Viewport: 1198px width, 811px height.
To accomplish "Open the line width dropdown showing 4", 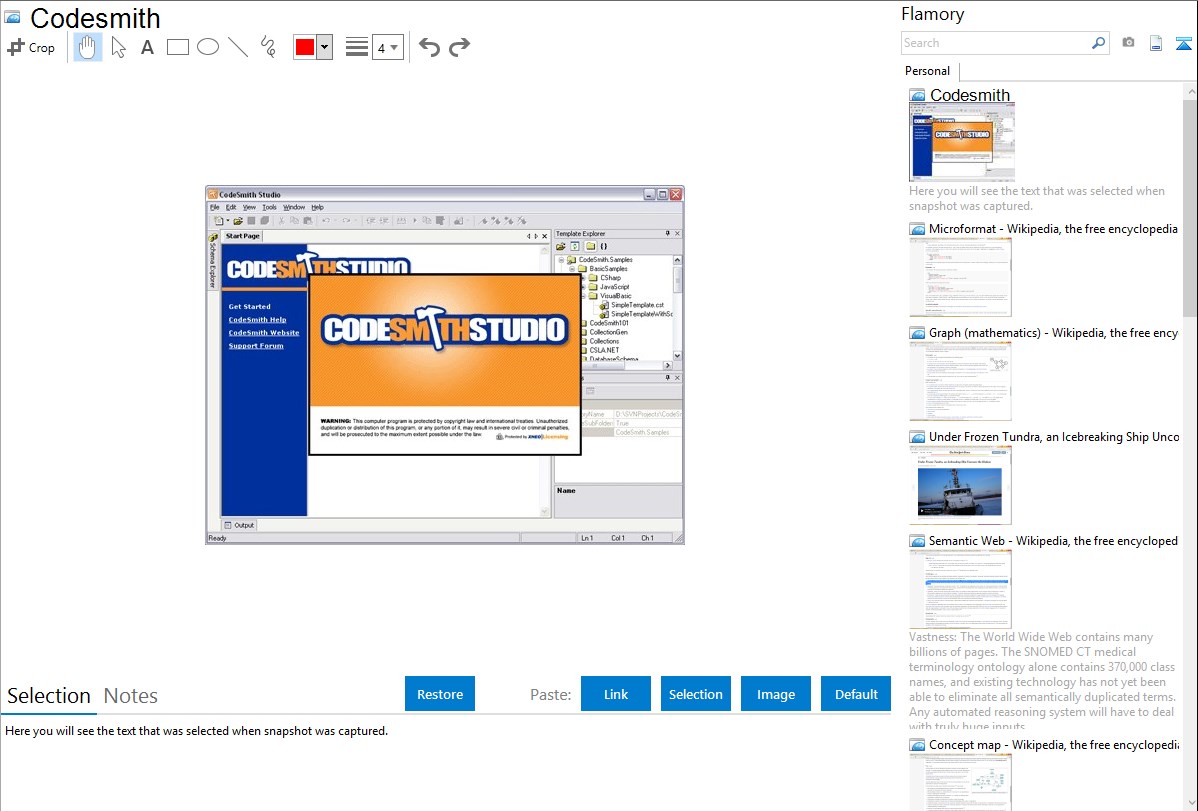I will 388,47.
